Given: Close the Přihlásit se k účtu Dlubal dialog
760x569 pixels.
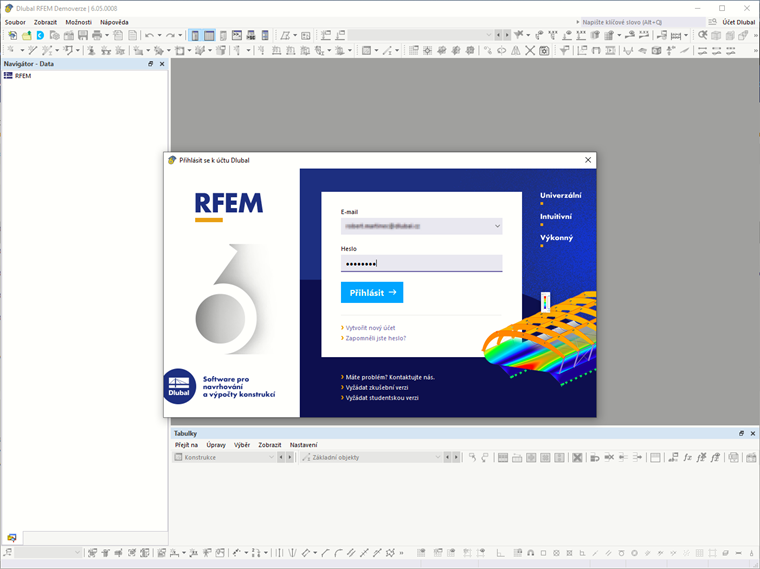Looking at the screenshot, I should (x=588, y=160).
